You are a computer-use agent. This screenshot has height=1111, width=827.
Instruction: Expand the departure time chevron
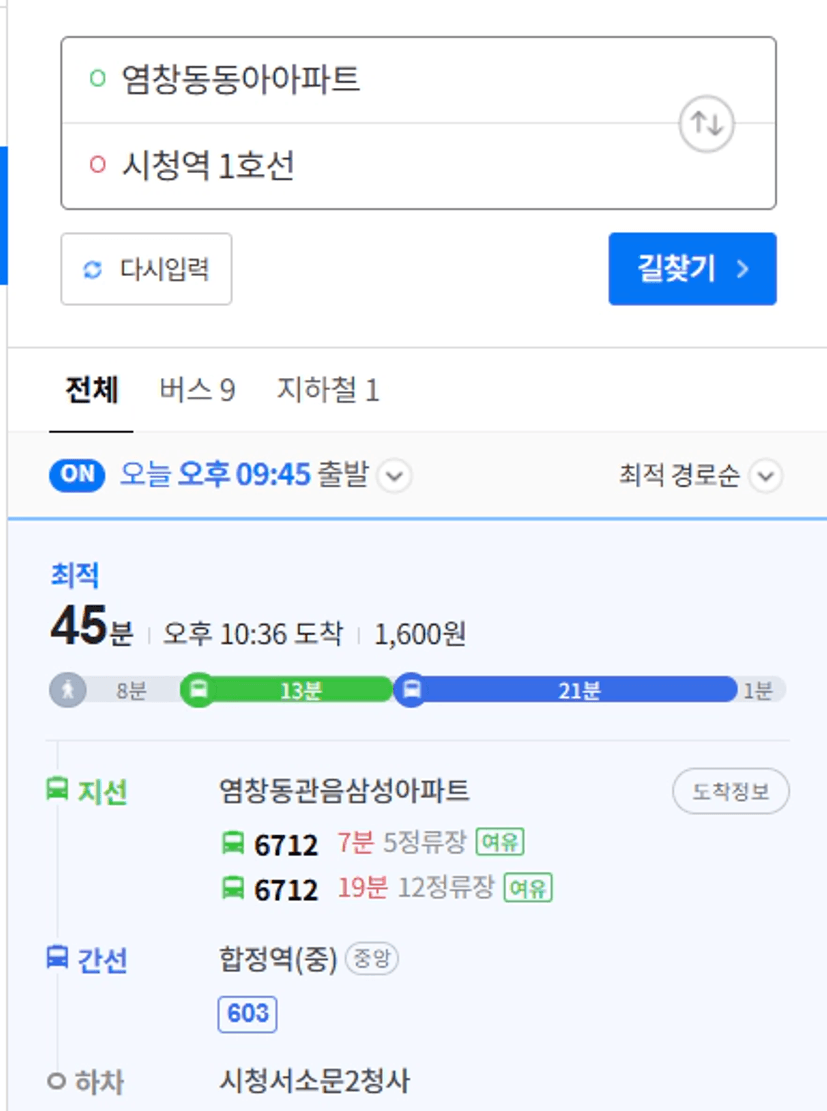click(395, 475)
